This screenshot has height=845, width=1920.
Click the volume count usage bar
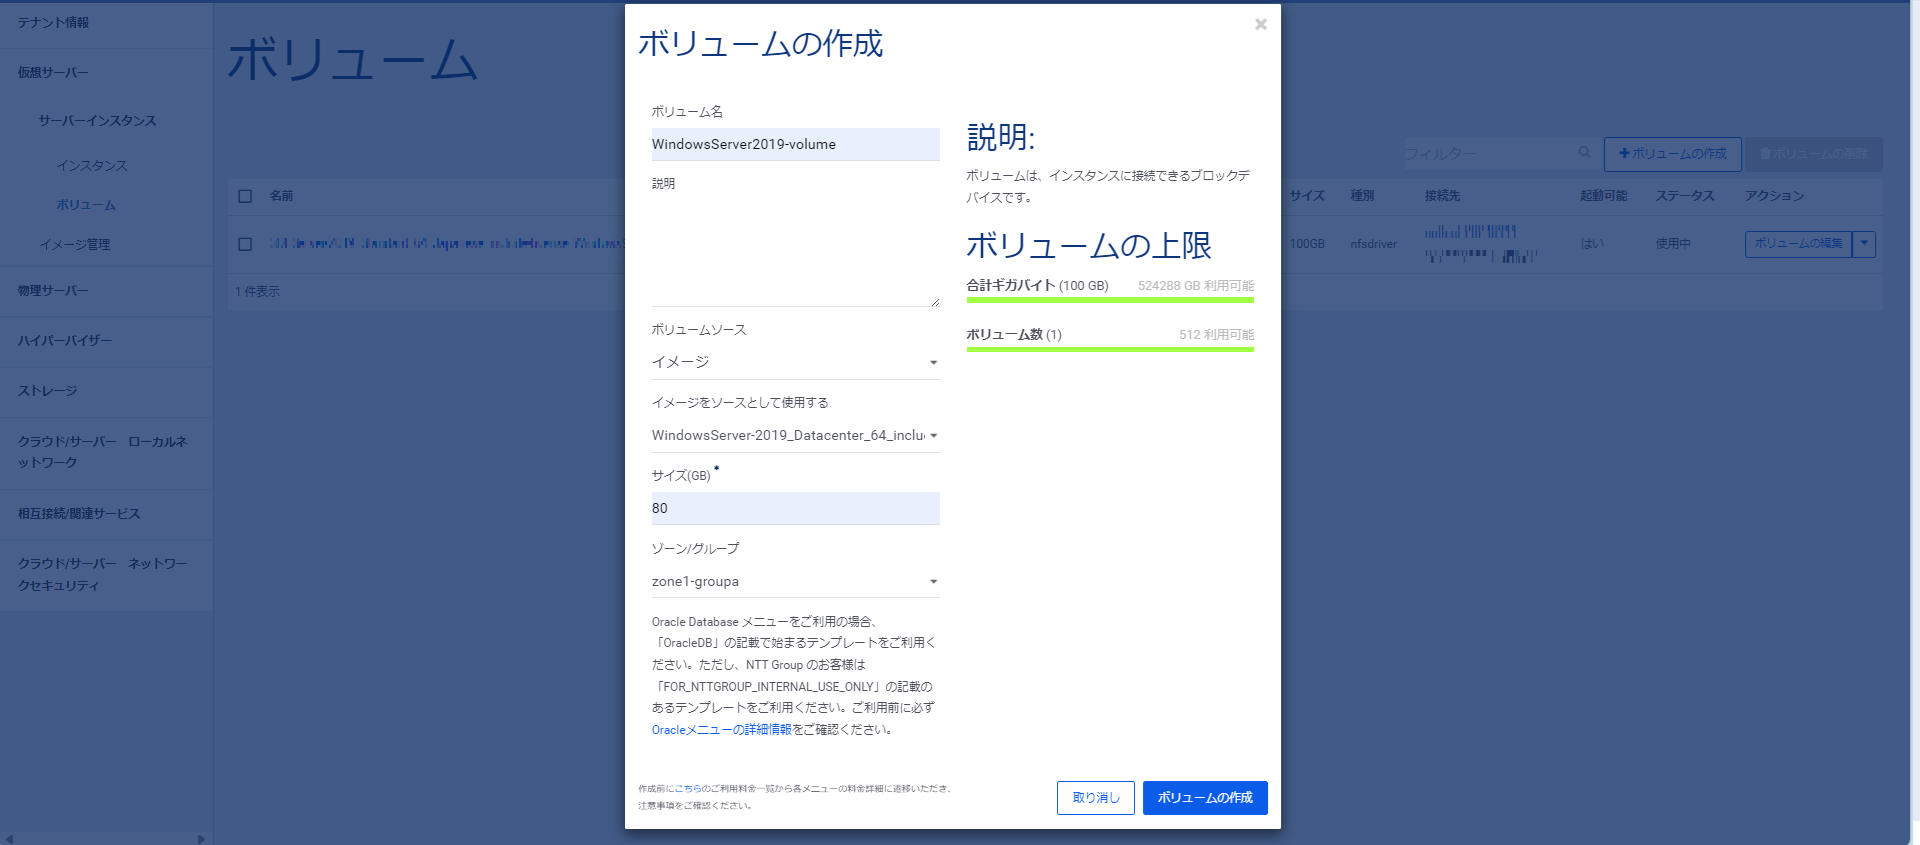tap(1110, 349)
